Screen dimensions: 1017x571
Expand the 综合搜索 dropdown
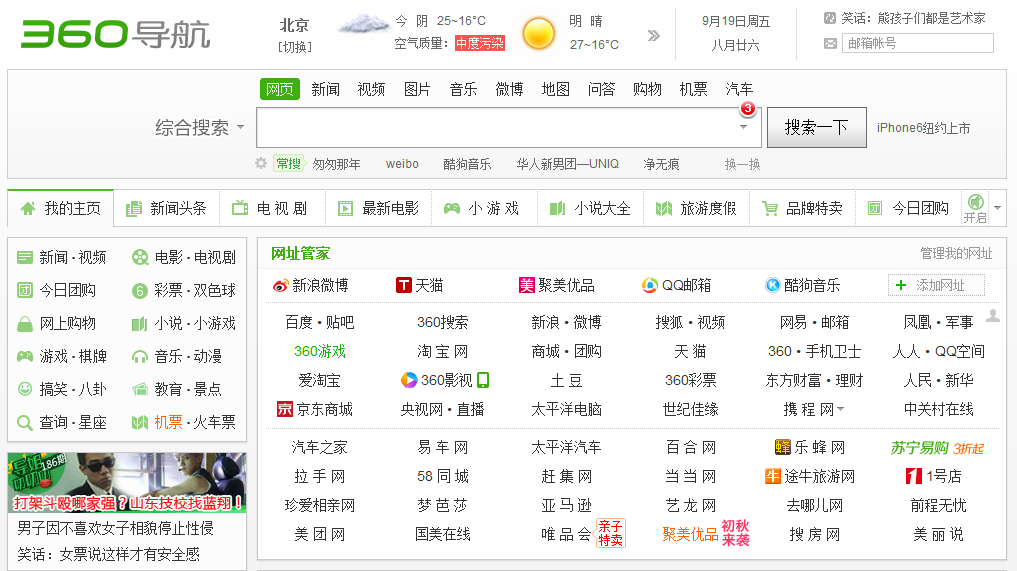tap(240, 128)
